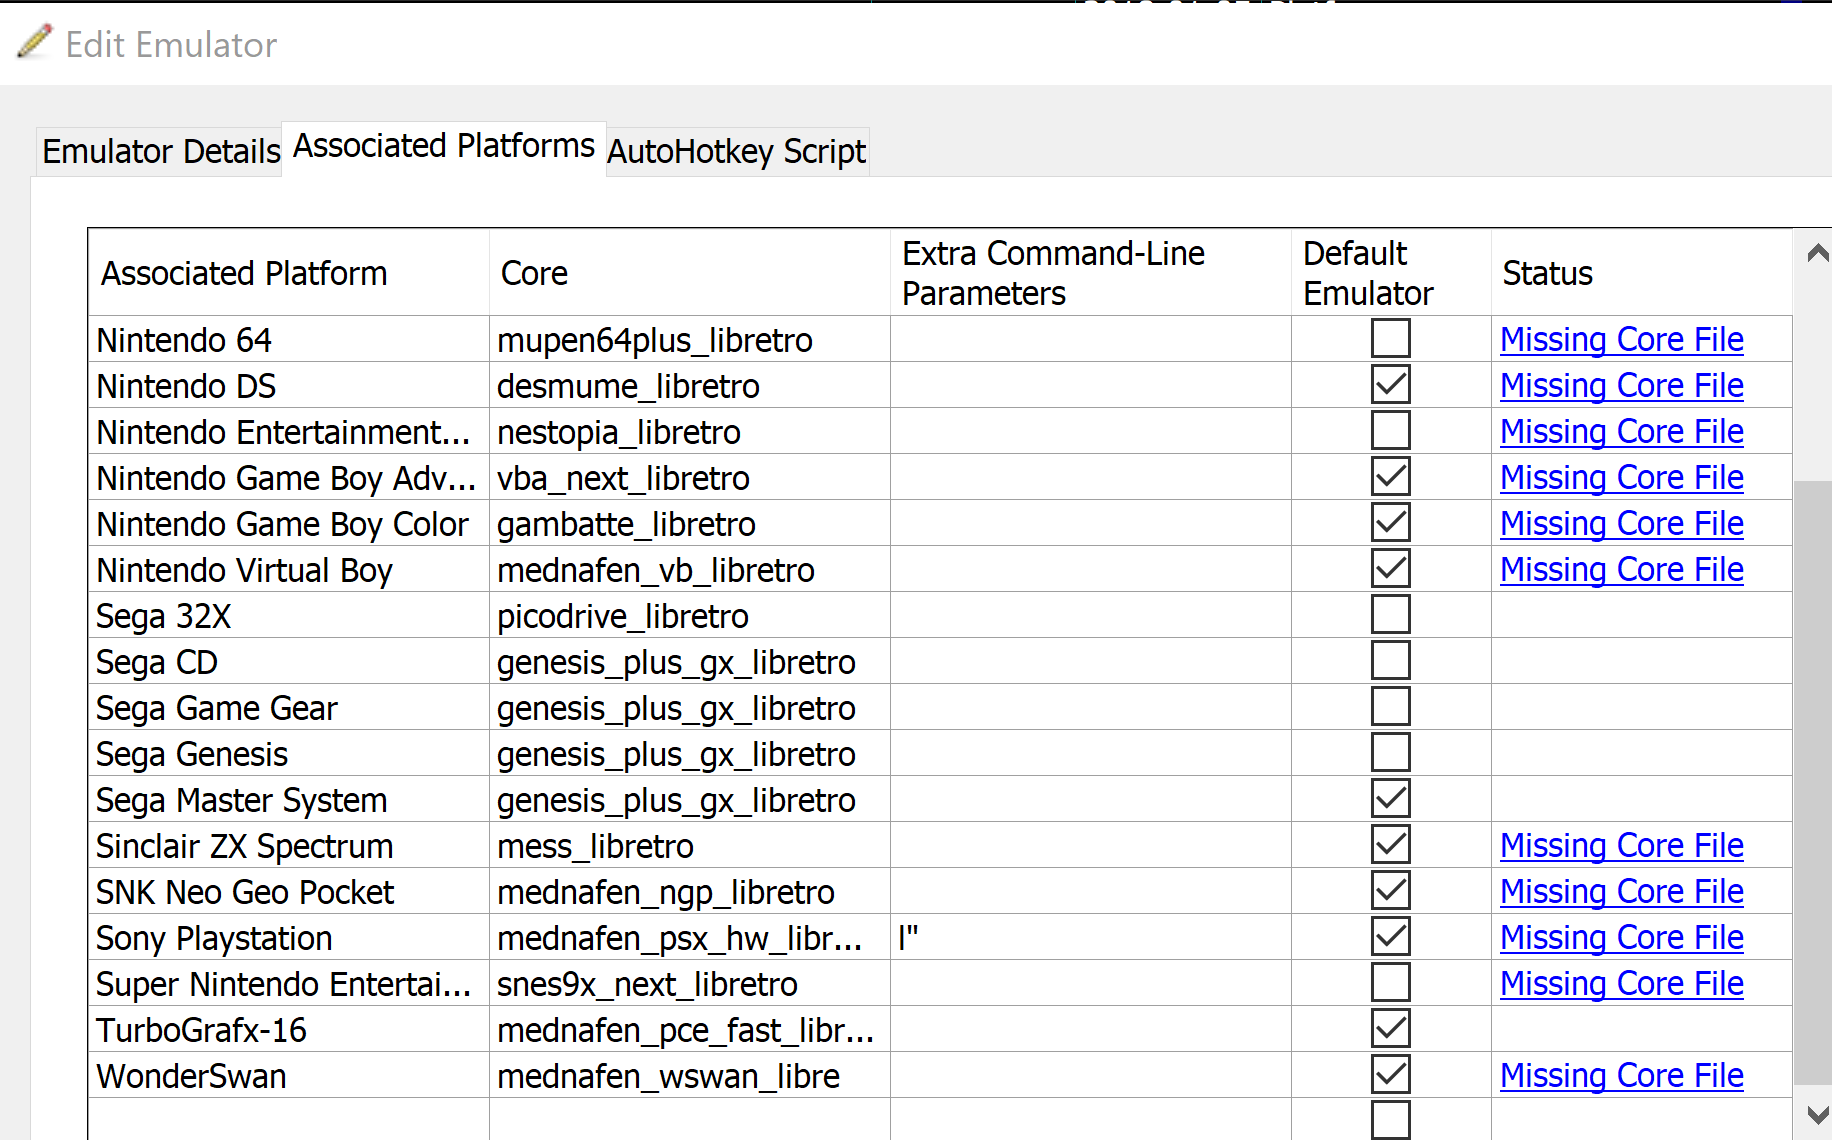Check default emulator for Sega Game Gear
1832x1140 pixels.
coord(1390,707)
